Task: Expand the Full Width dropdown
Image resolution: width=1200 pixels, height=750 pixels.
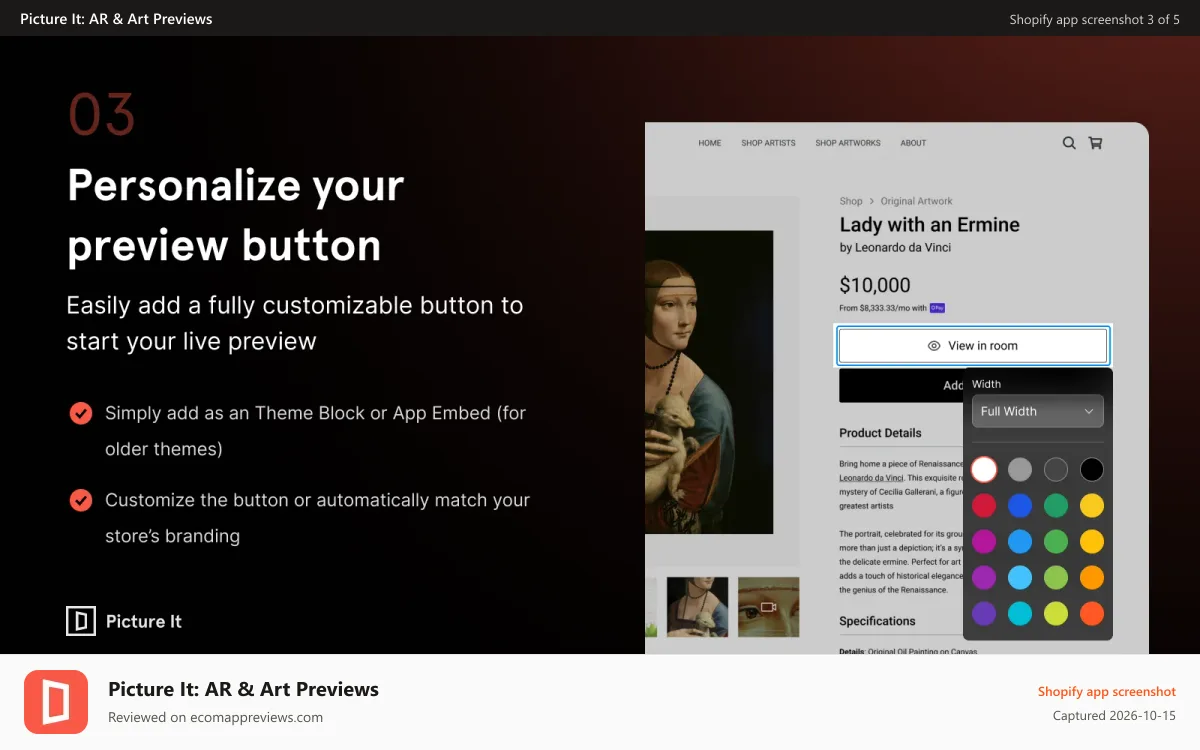Action: pyautogui.click(x=1038, y=411)
